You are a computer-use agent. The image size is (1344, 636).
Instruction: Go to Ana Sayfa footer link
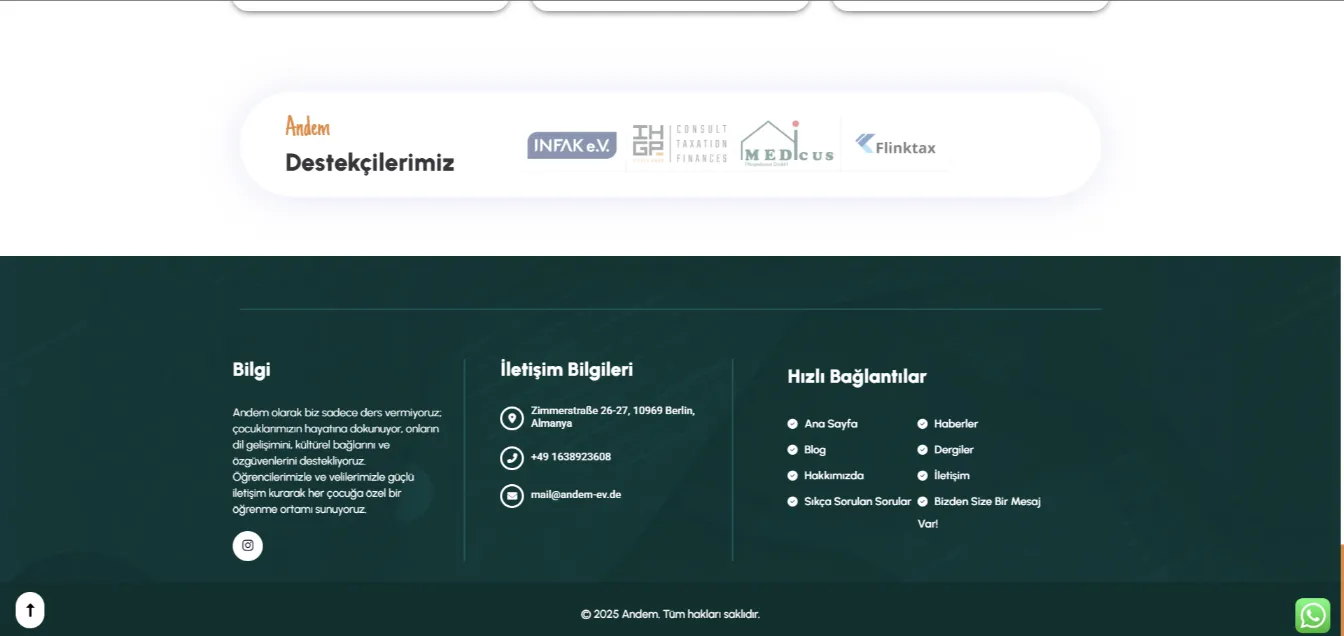tap(830, 424)
